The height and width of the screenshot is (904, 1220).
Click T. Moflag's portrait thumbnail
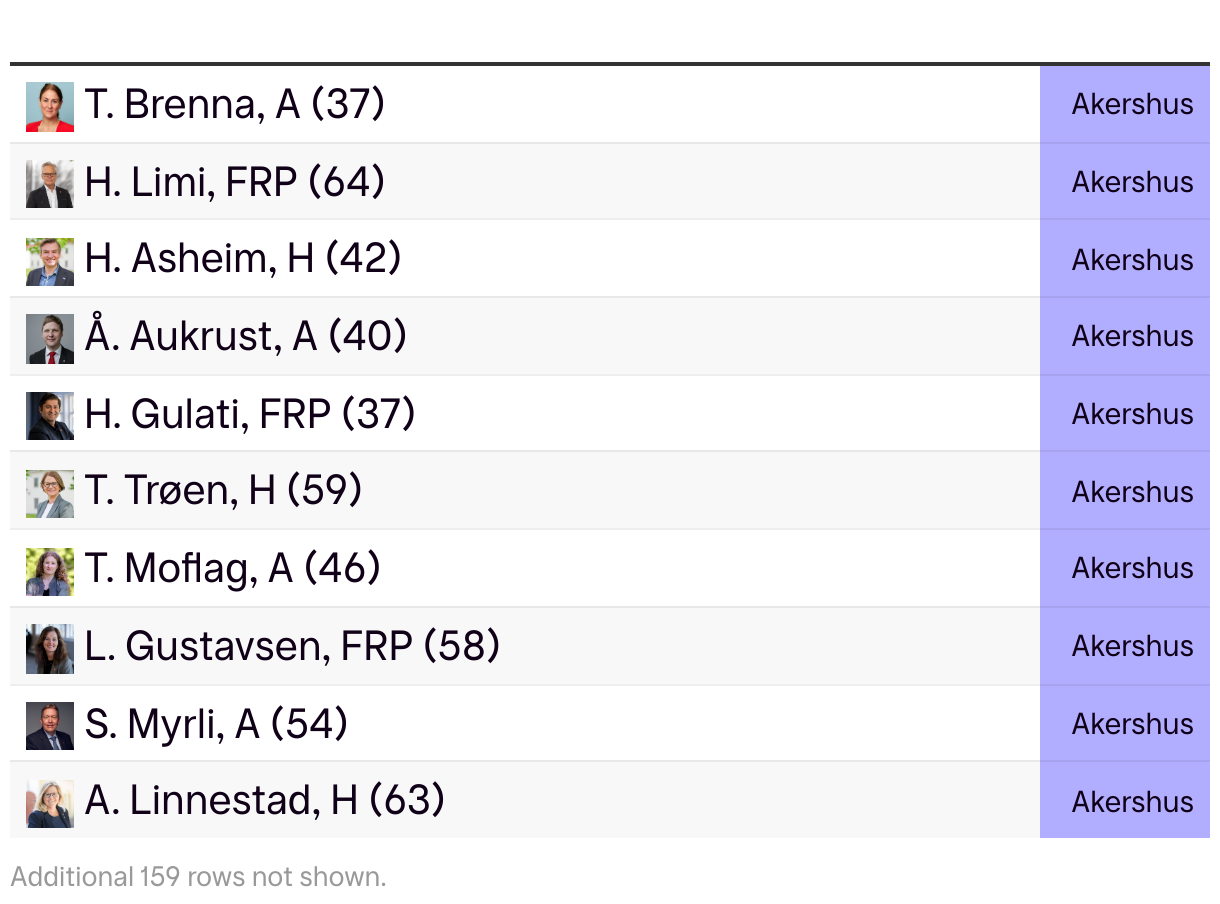click(50, 572)
